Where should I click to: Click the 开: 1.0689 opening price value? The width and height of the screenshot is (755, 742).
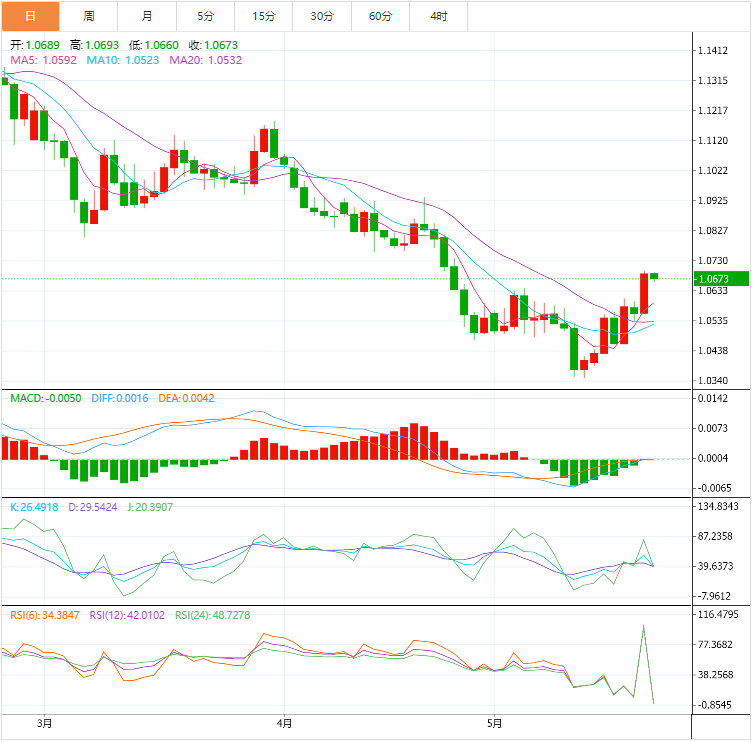coord(35,45)
